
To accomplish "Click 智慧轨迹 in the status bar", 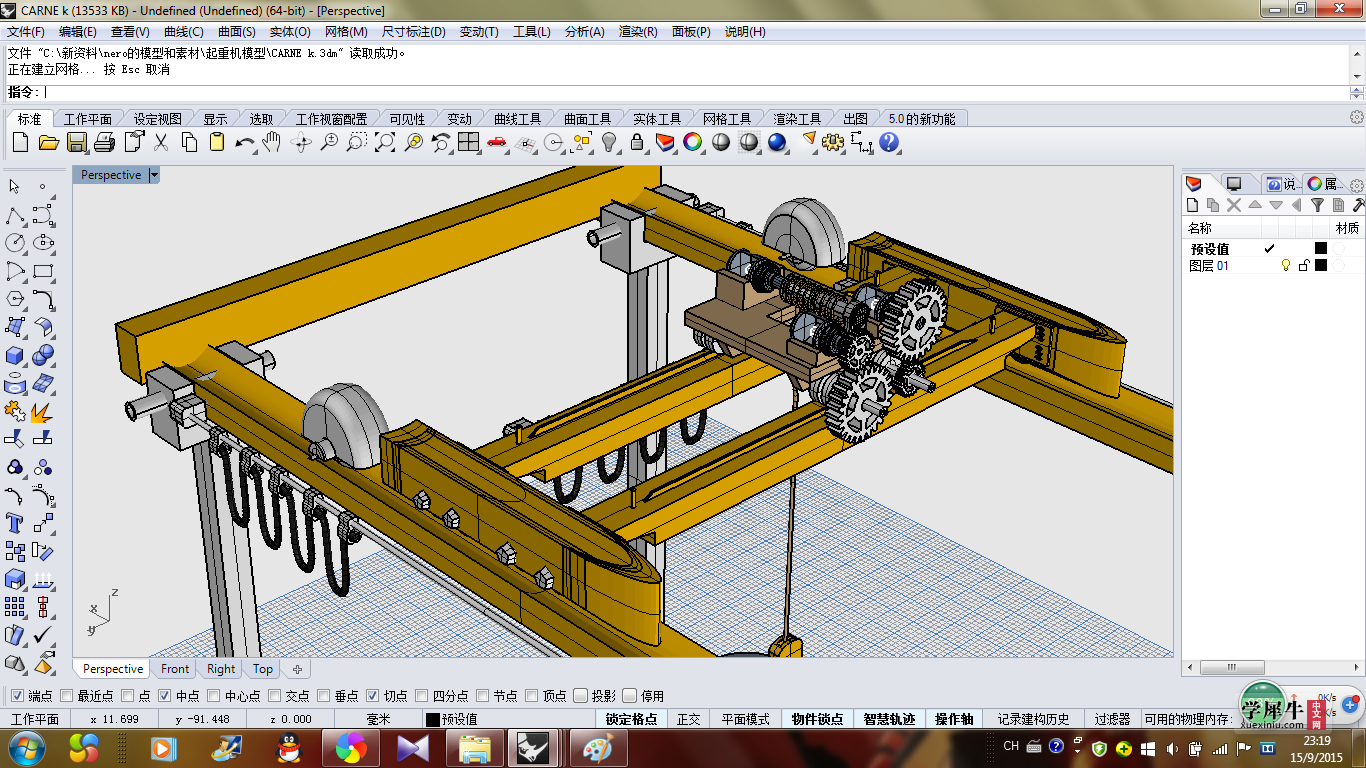I will coord(889,719).
